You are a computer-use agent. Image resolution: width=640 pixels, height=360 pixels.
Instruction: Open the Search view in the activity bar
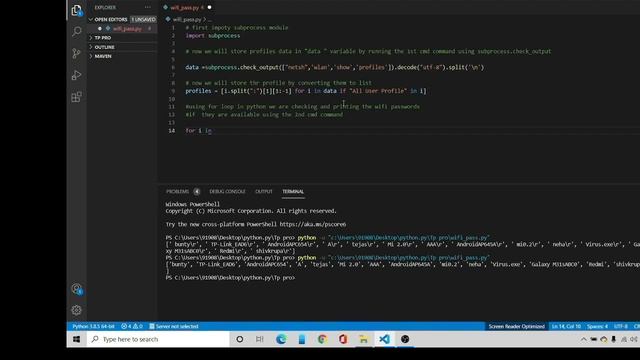(76, 31)
